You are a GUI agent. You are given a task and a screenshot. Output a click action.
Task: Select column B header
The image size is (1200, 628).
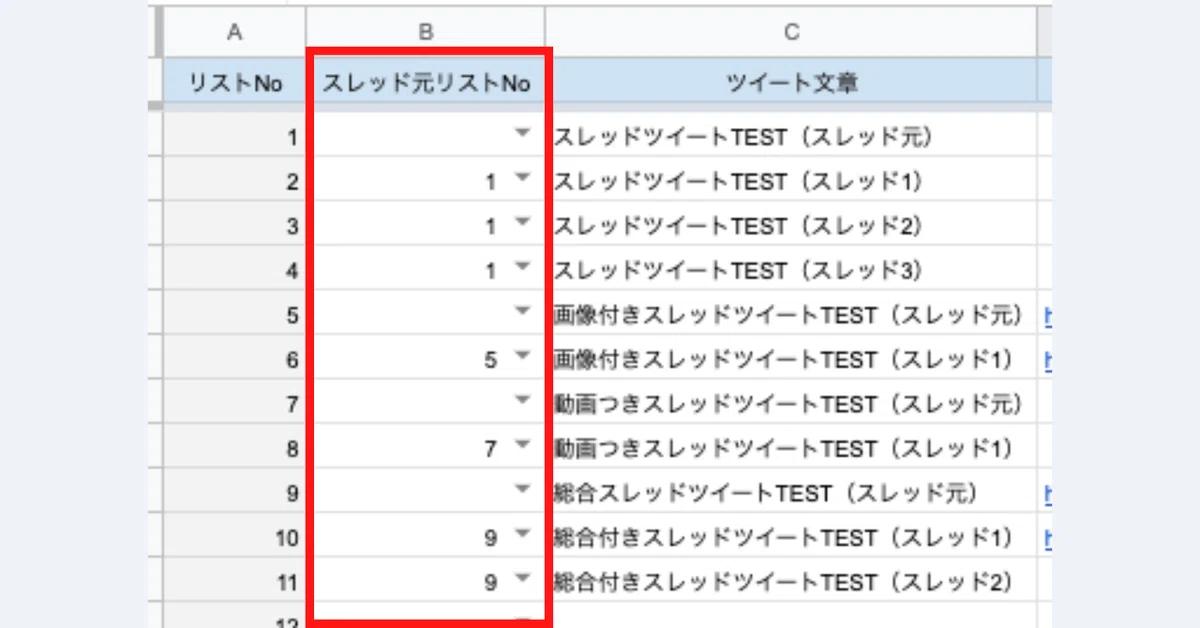pyautogui.click(x=426, y=32)
